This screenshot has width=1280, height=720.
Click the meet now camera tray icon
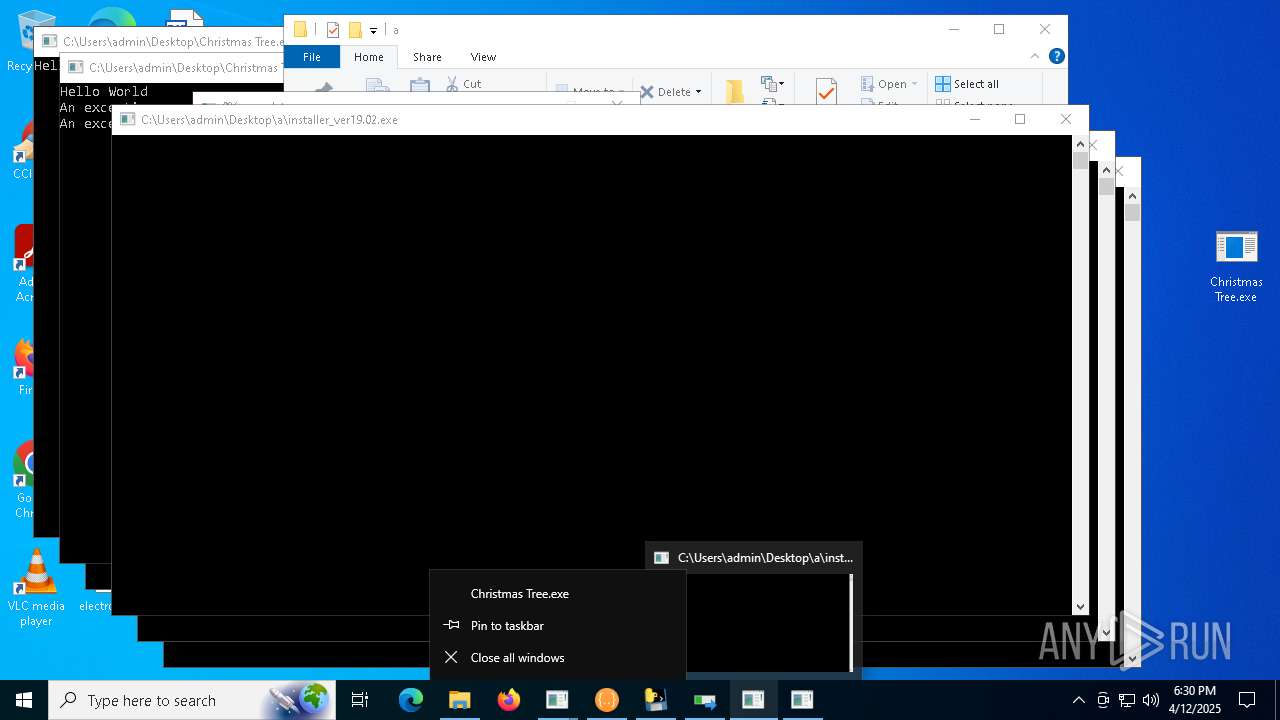tap(1103, 700)
